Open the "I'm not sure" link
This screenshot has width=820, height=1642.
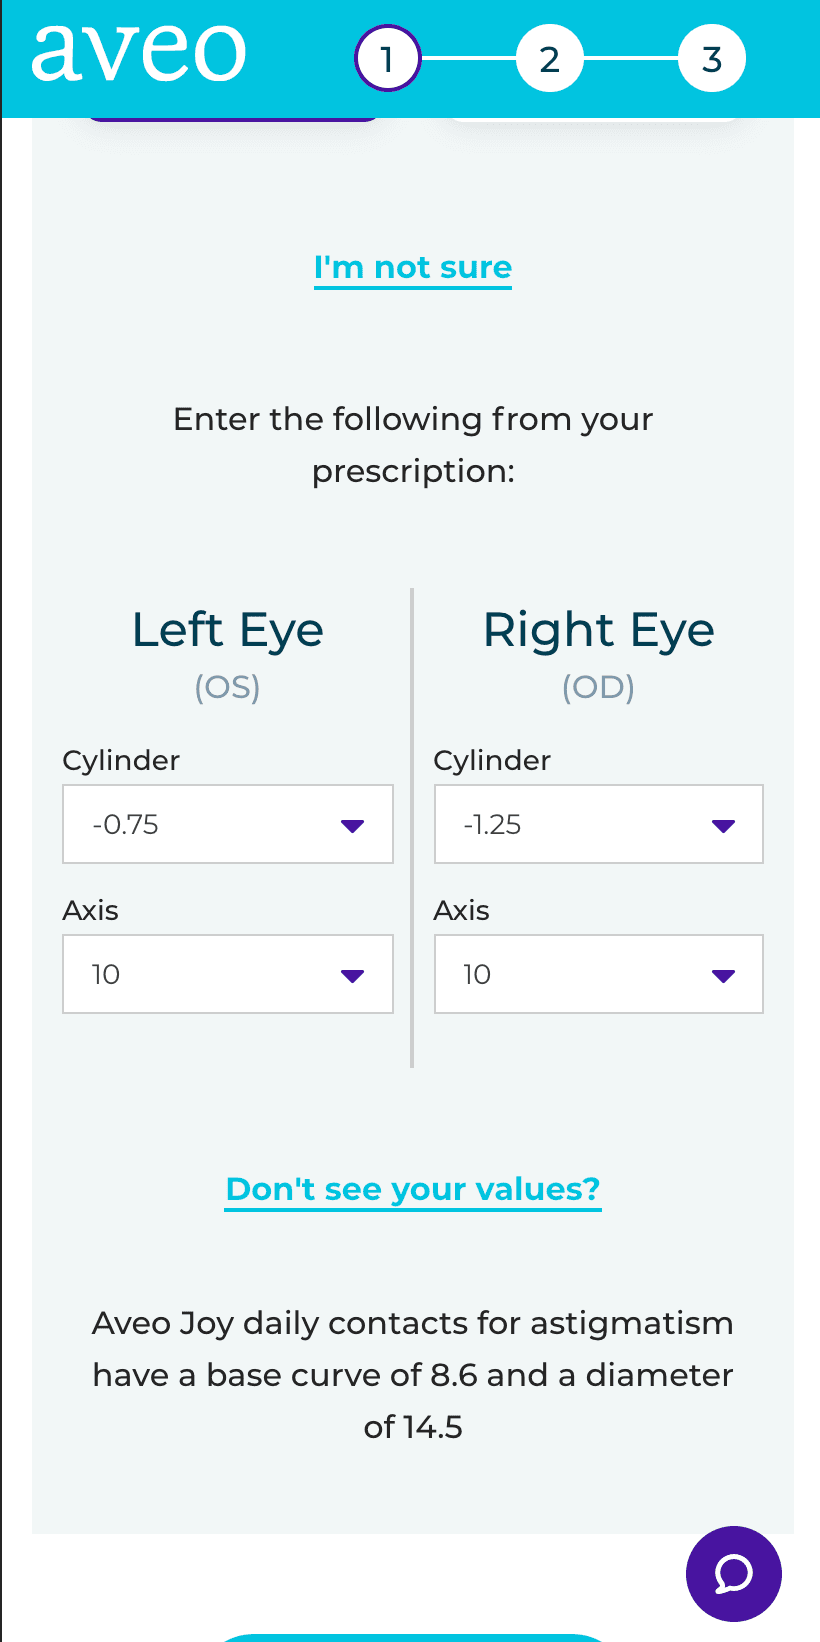(x=413, y=268)
